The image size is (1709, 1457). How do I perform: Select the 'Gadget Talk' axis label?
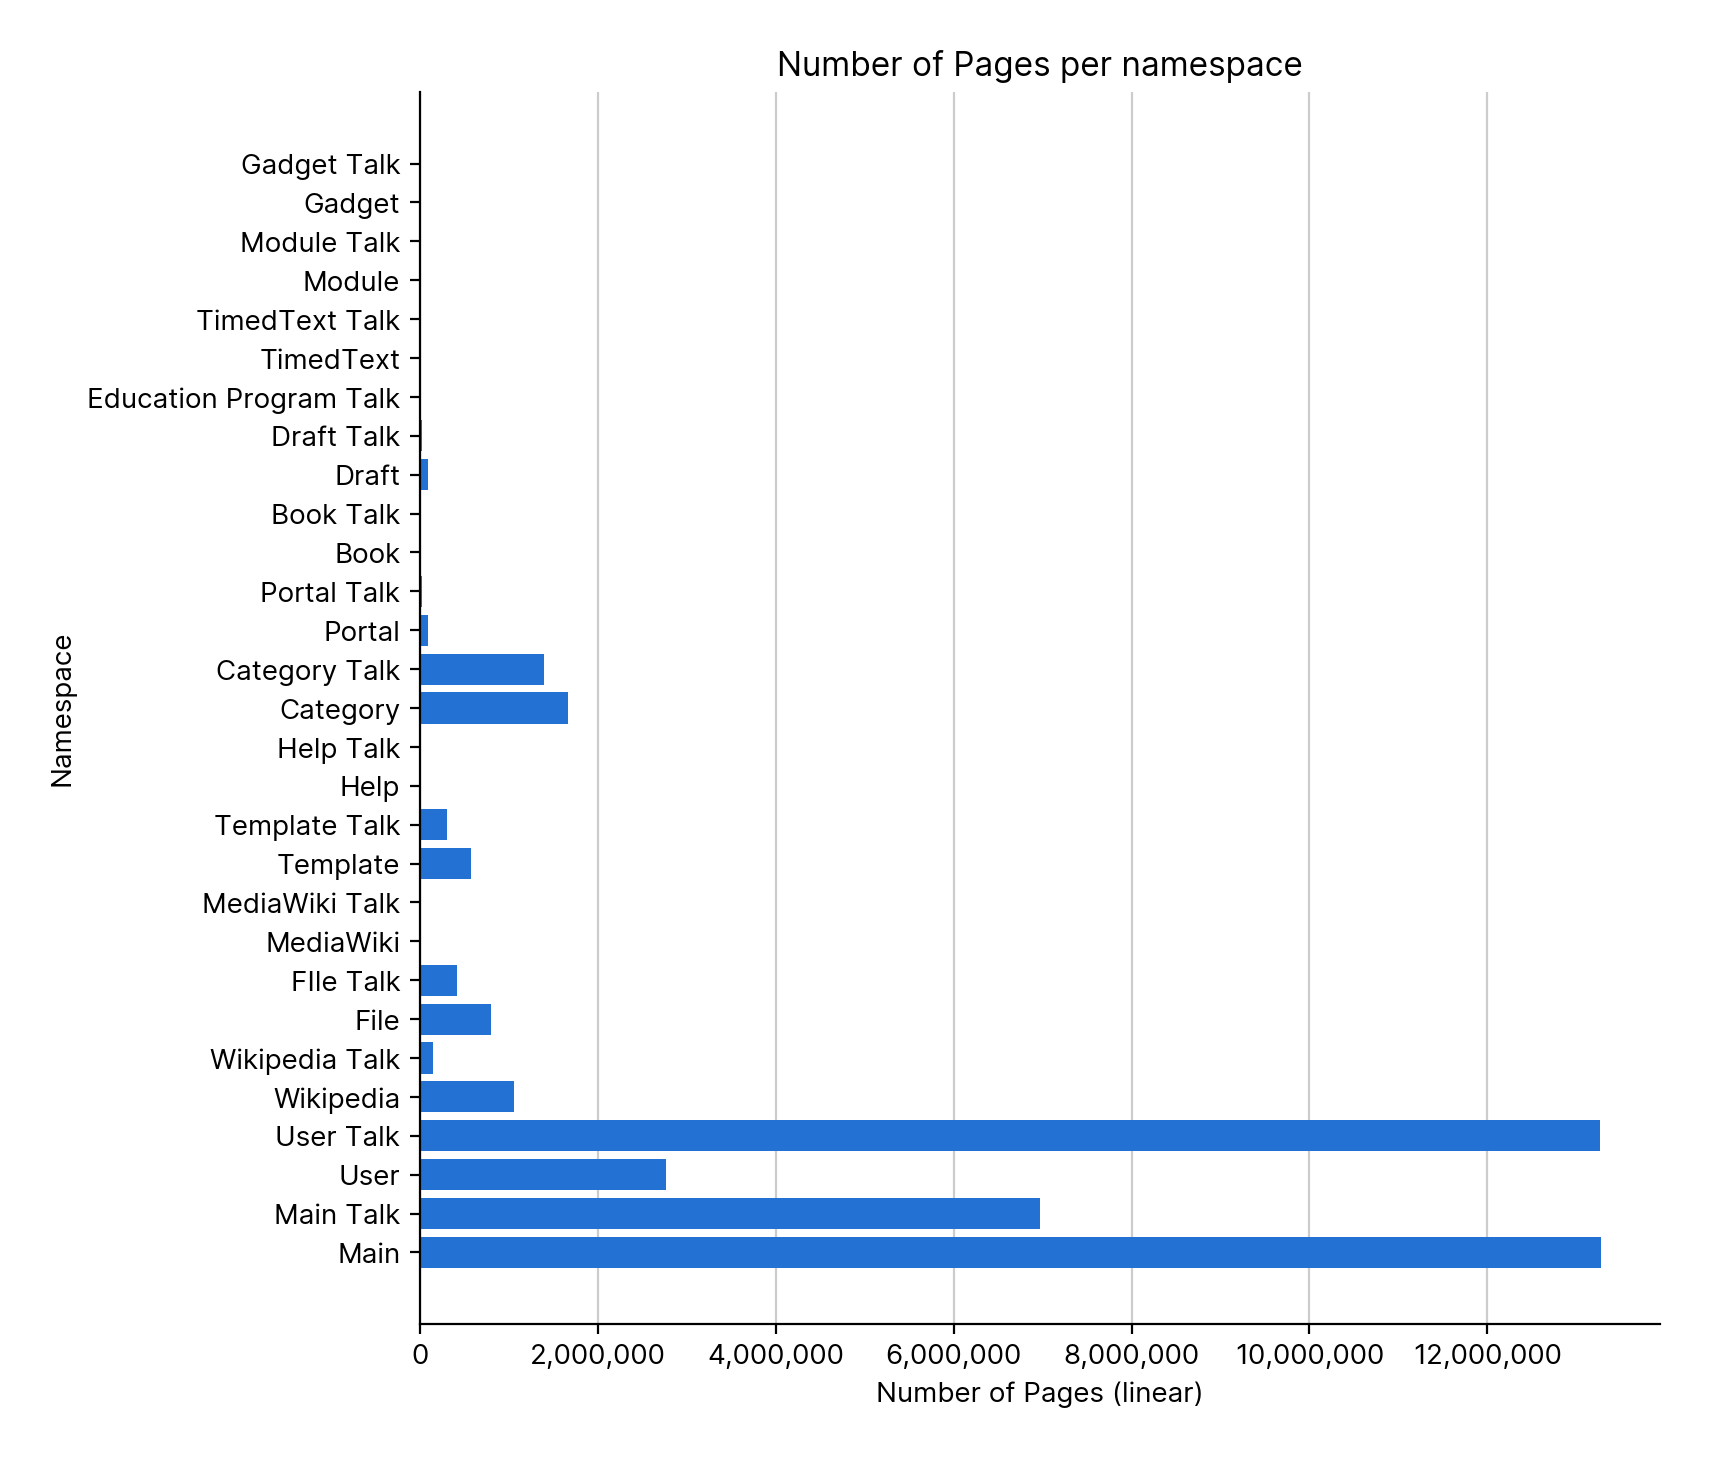[320, 164]
